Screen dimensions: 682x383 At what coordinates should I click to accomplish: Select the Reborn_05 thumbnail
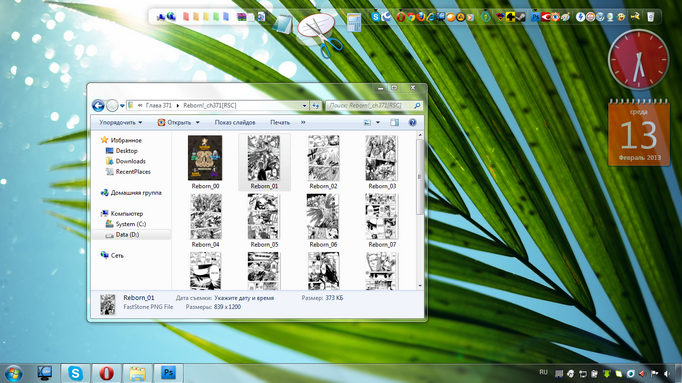click(x=264, y=216)
